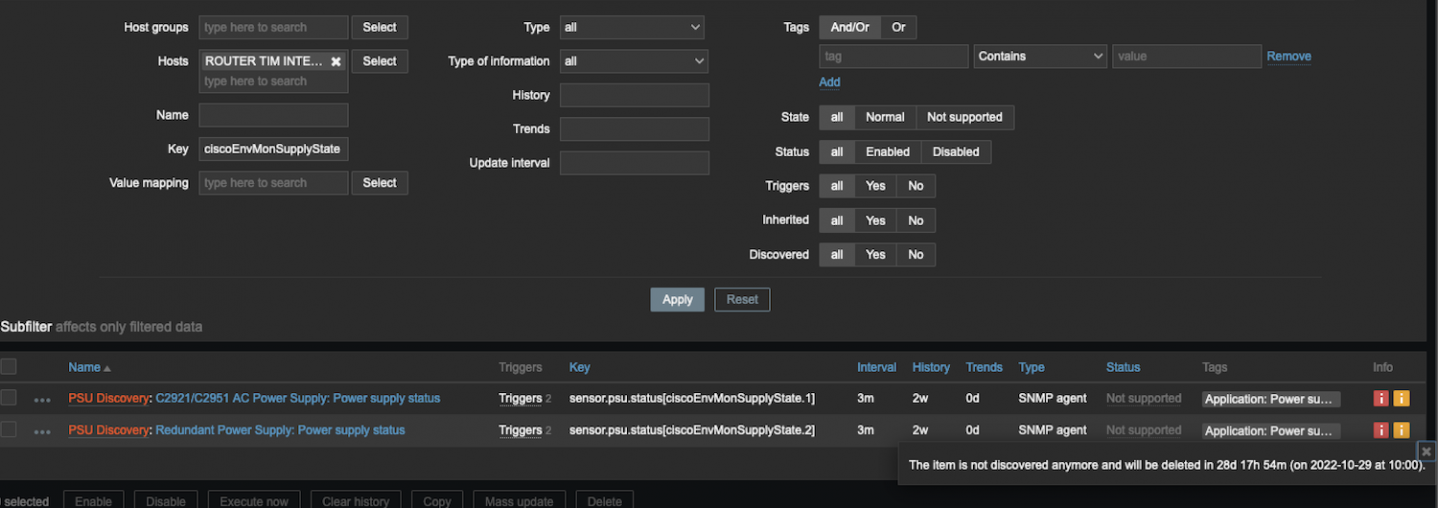Tick checkbox for Redundant Power Supply row
Viewport: 1438px width, 508px height.
tap(8, 430)
